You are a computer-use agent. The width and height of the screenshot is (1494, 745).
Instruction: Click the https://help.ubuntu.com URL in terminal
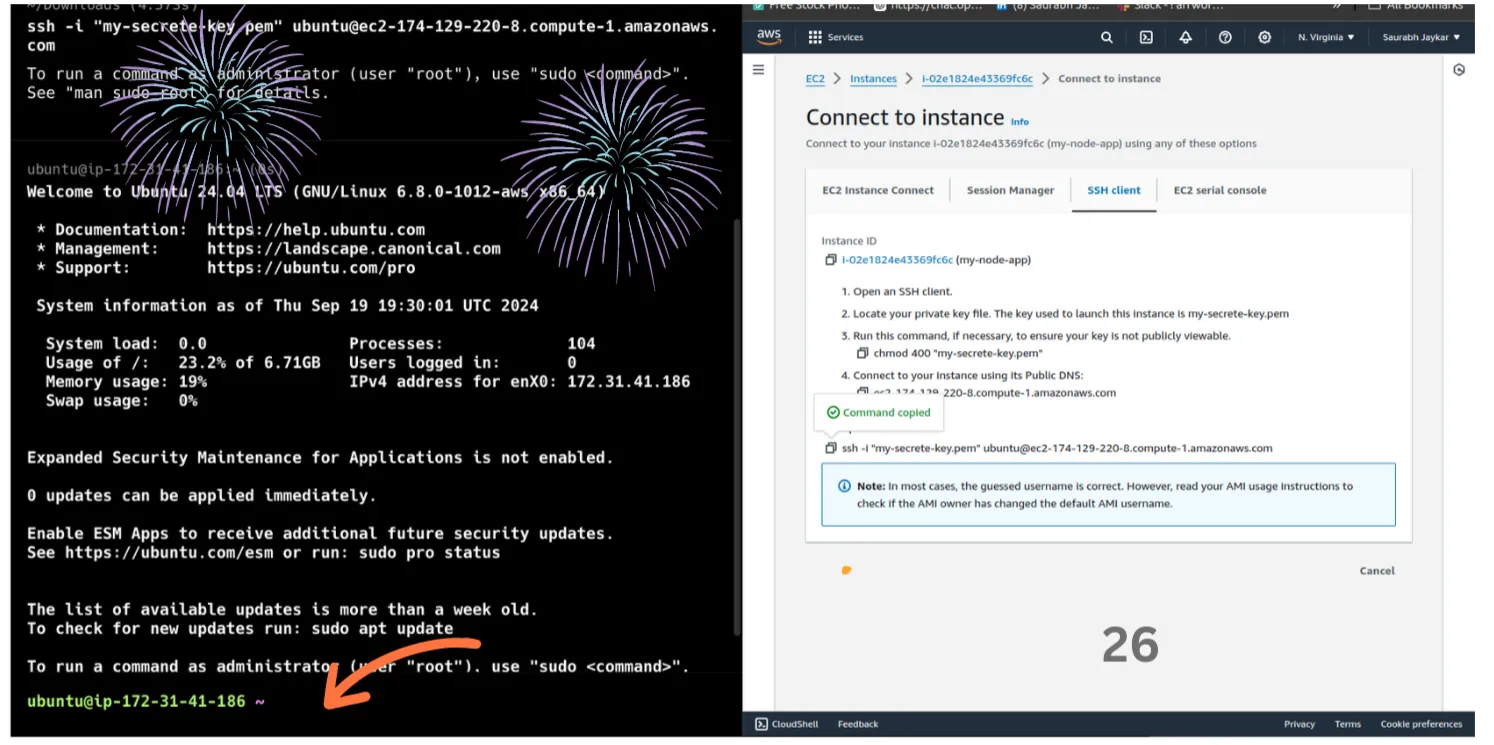(x=316, y=230)
